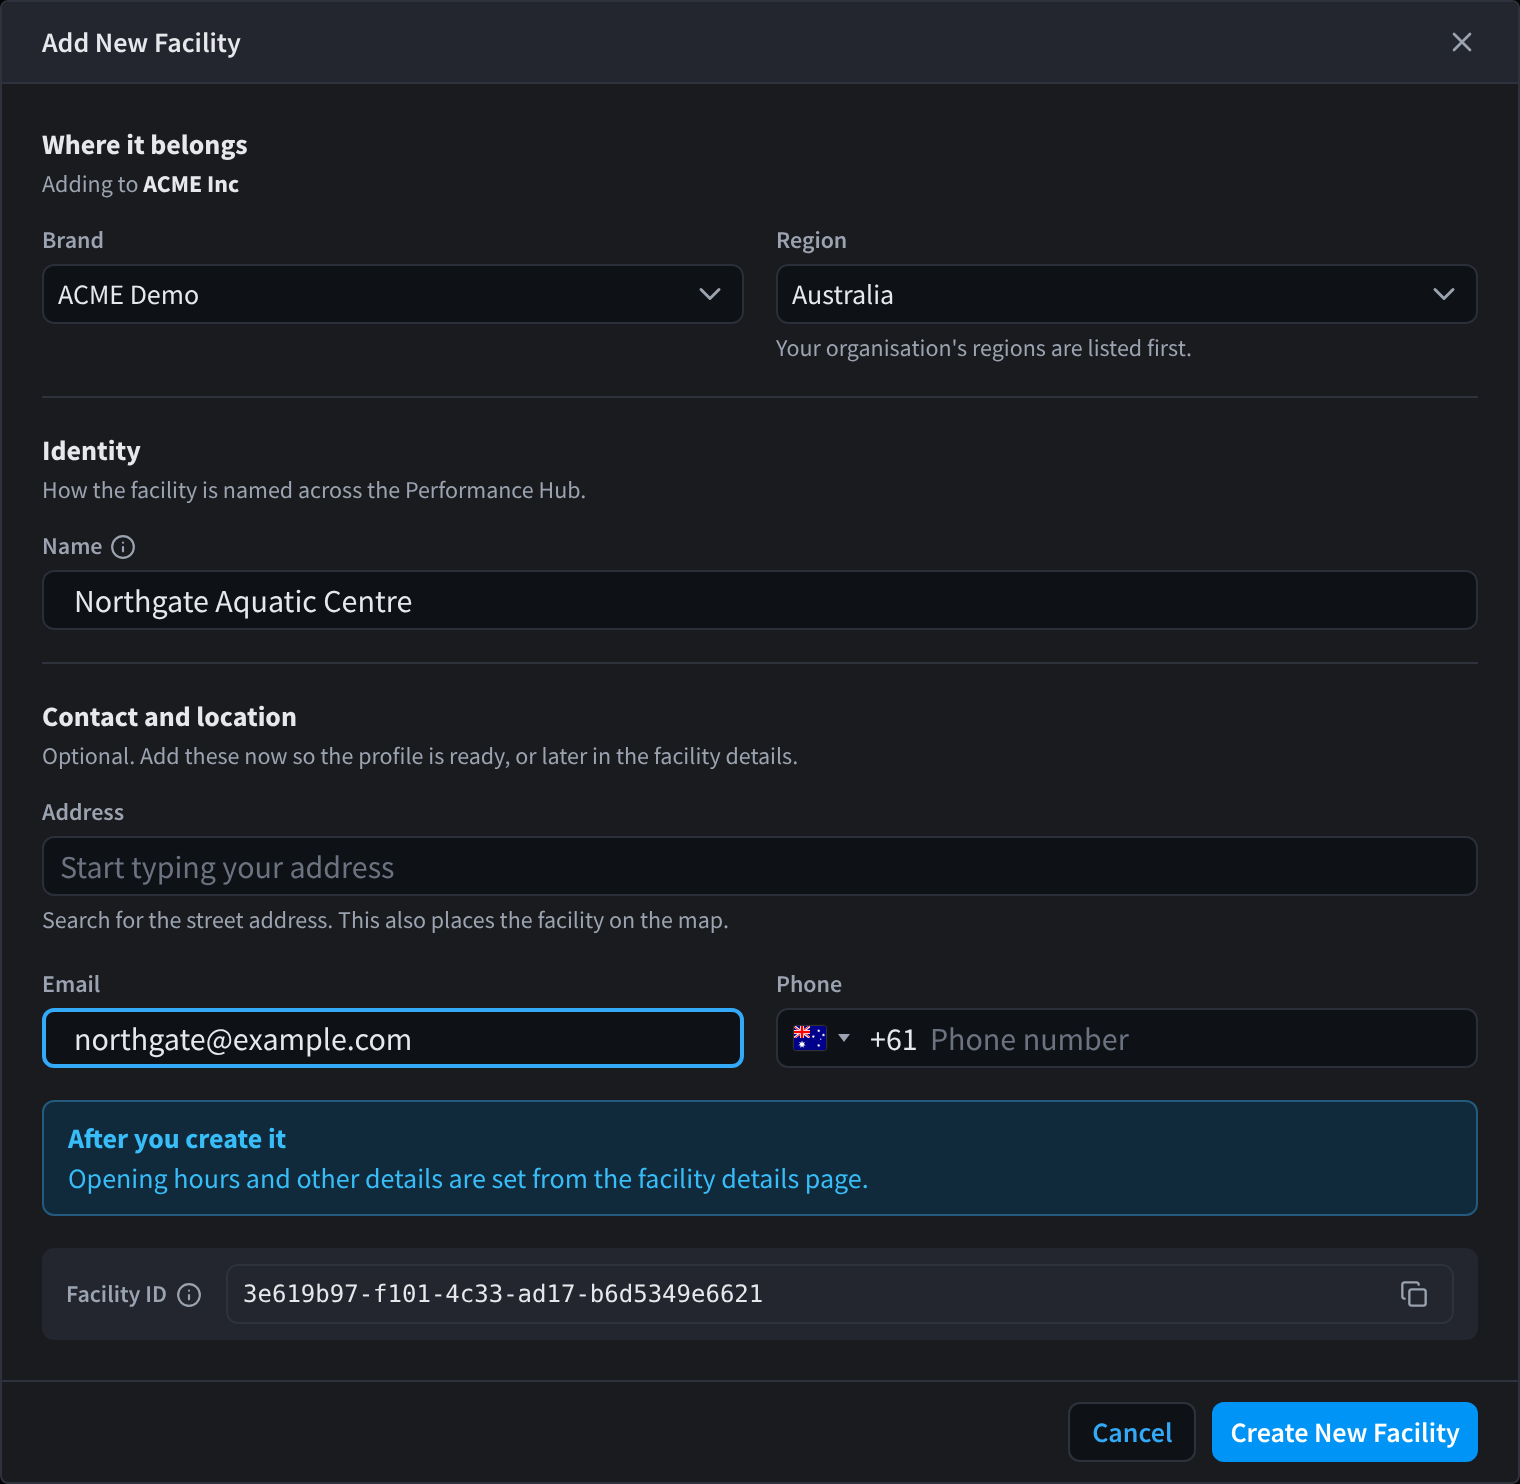1520x1484 pixels.
Task: Select the Facility ID value 3e619b97-f101-4c33-ad17-b6d5349e6621
Action: pyautogui.click(x=503, y=1294)
